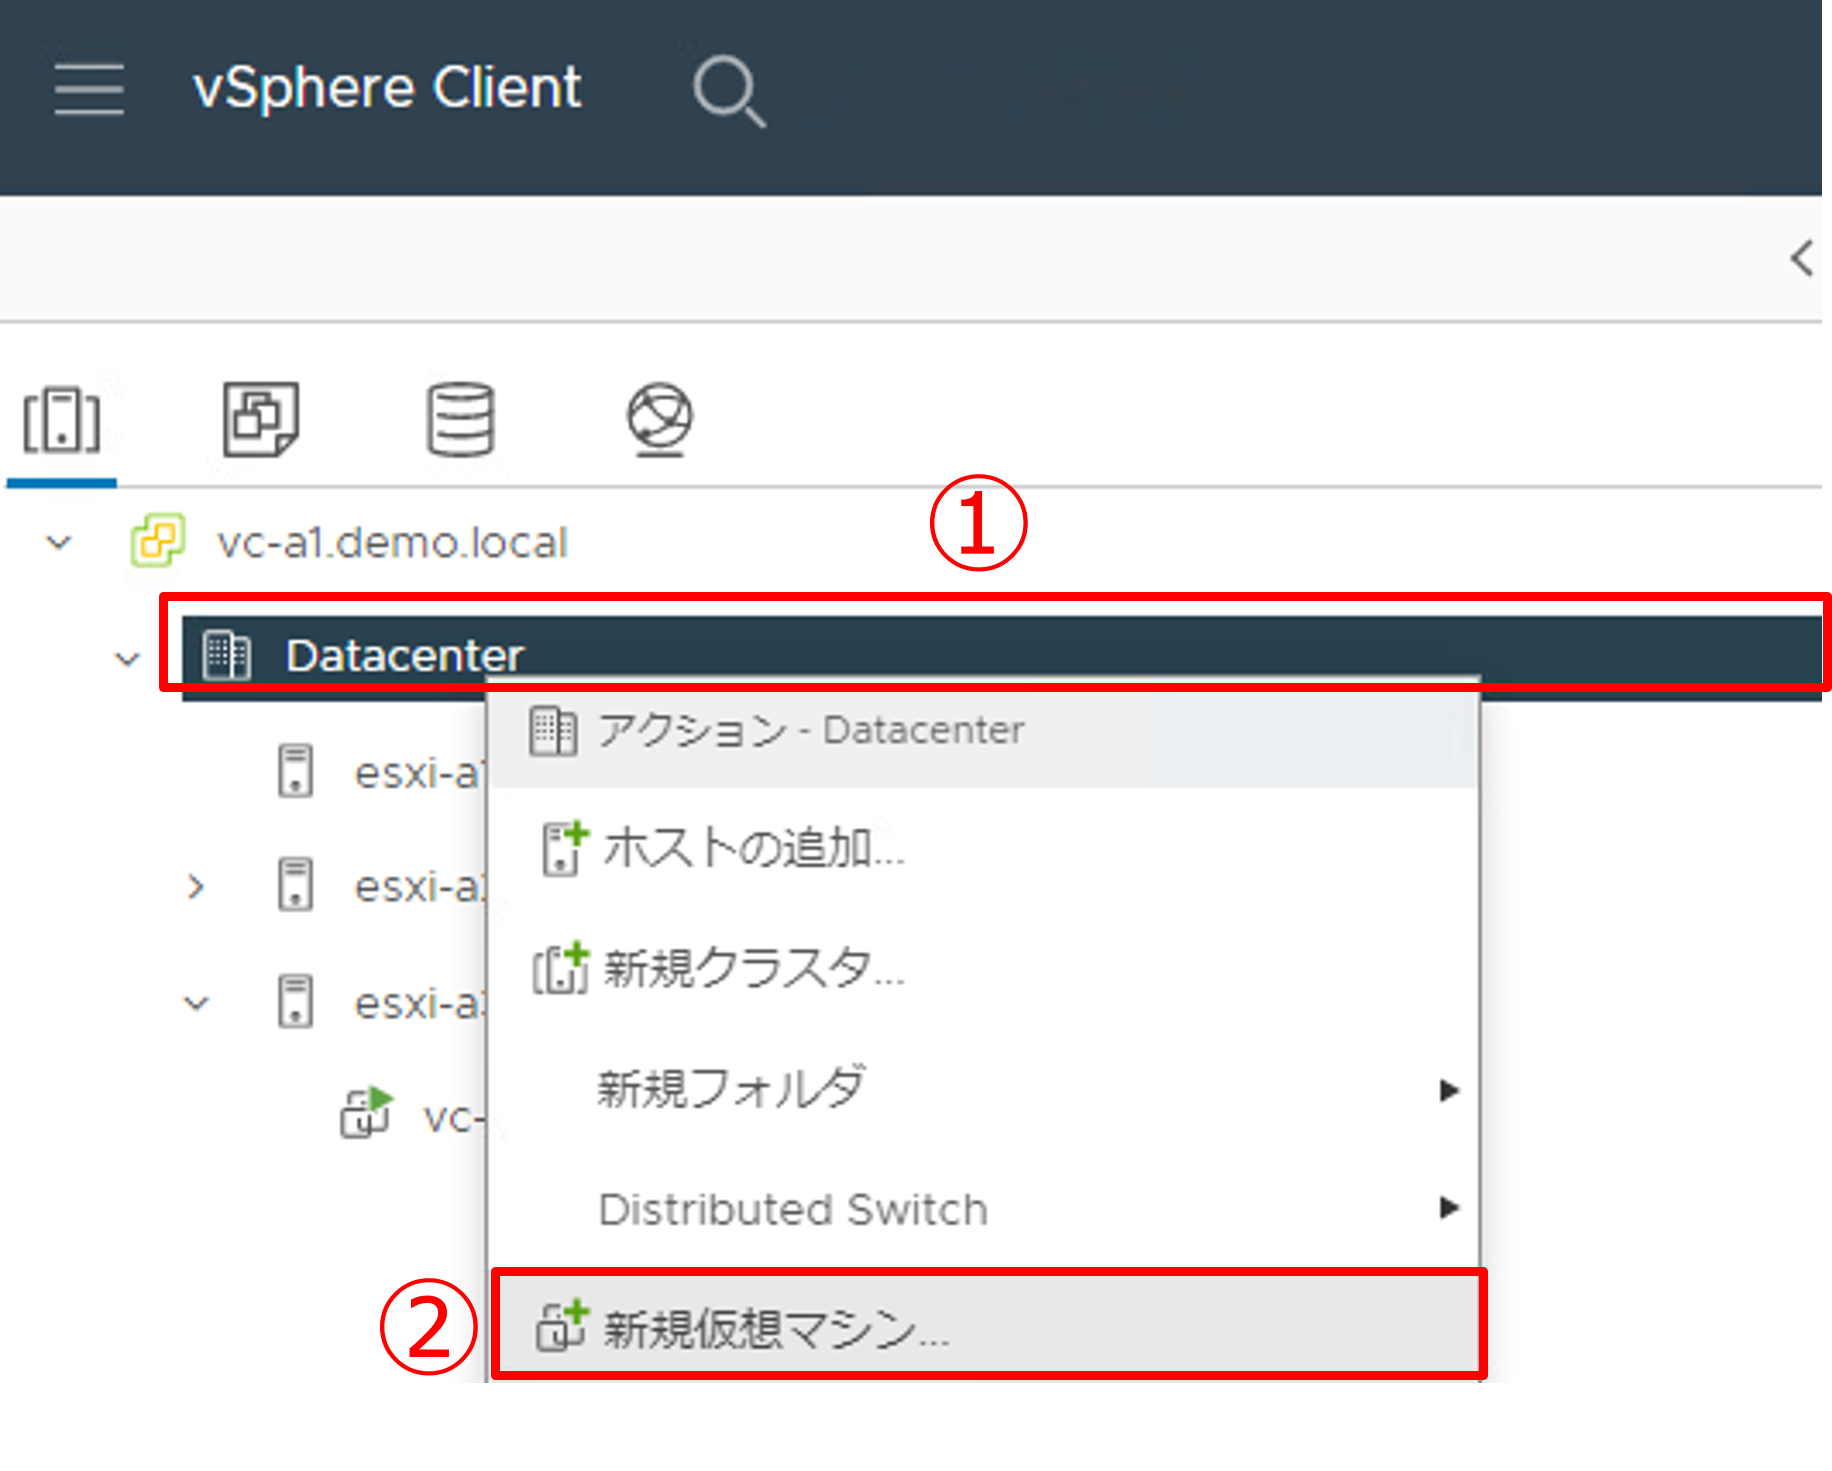Select the vc- virtual machine entry
The width and height of the screenshot is (1832, 1471).
tap(453, 1118)
